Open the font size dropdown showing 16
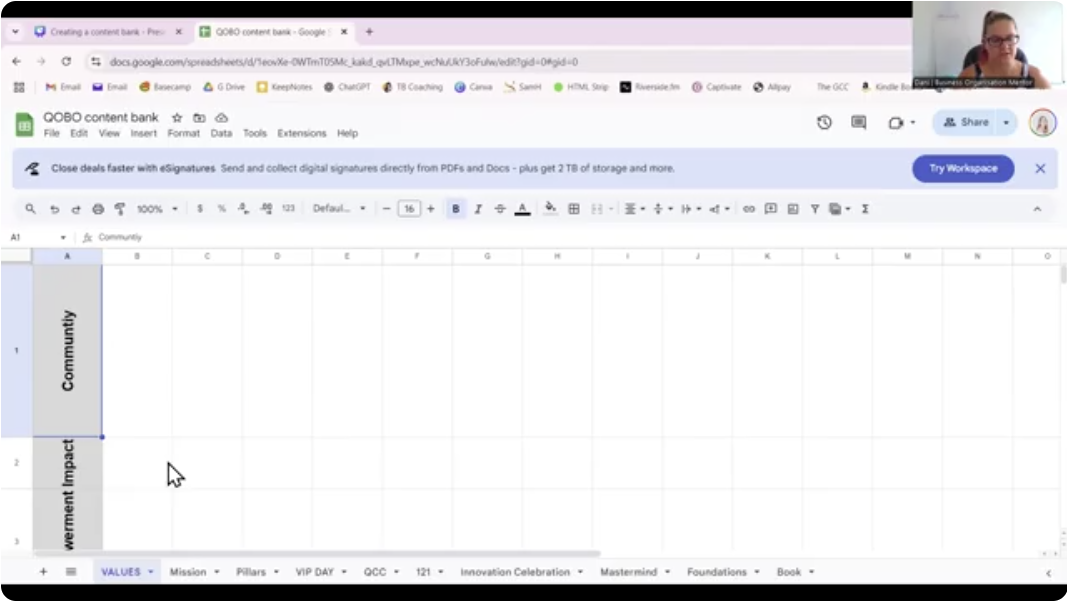 tap(408, 209)
